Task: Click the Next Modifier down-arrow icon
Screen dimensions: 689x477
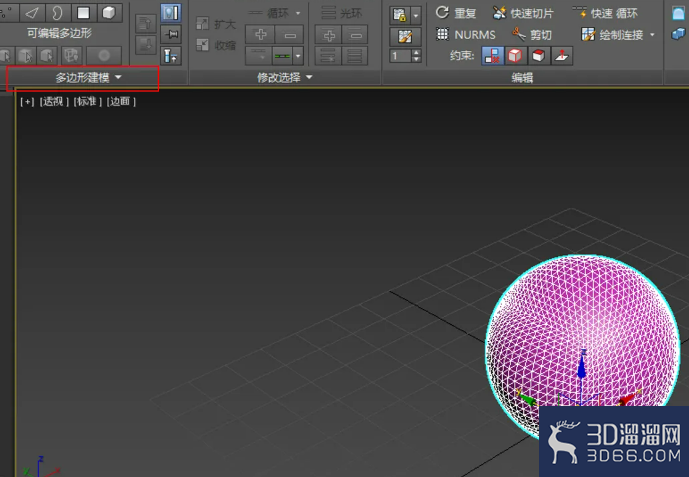Action: point(145,44)
